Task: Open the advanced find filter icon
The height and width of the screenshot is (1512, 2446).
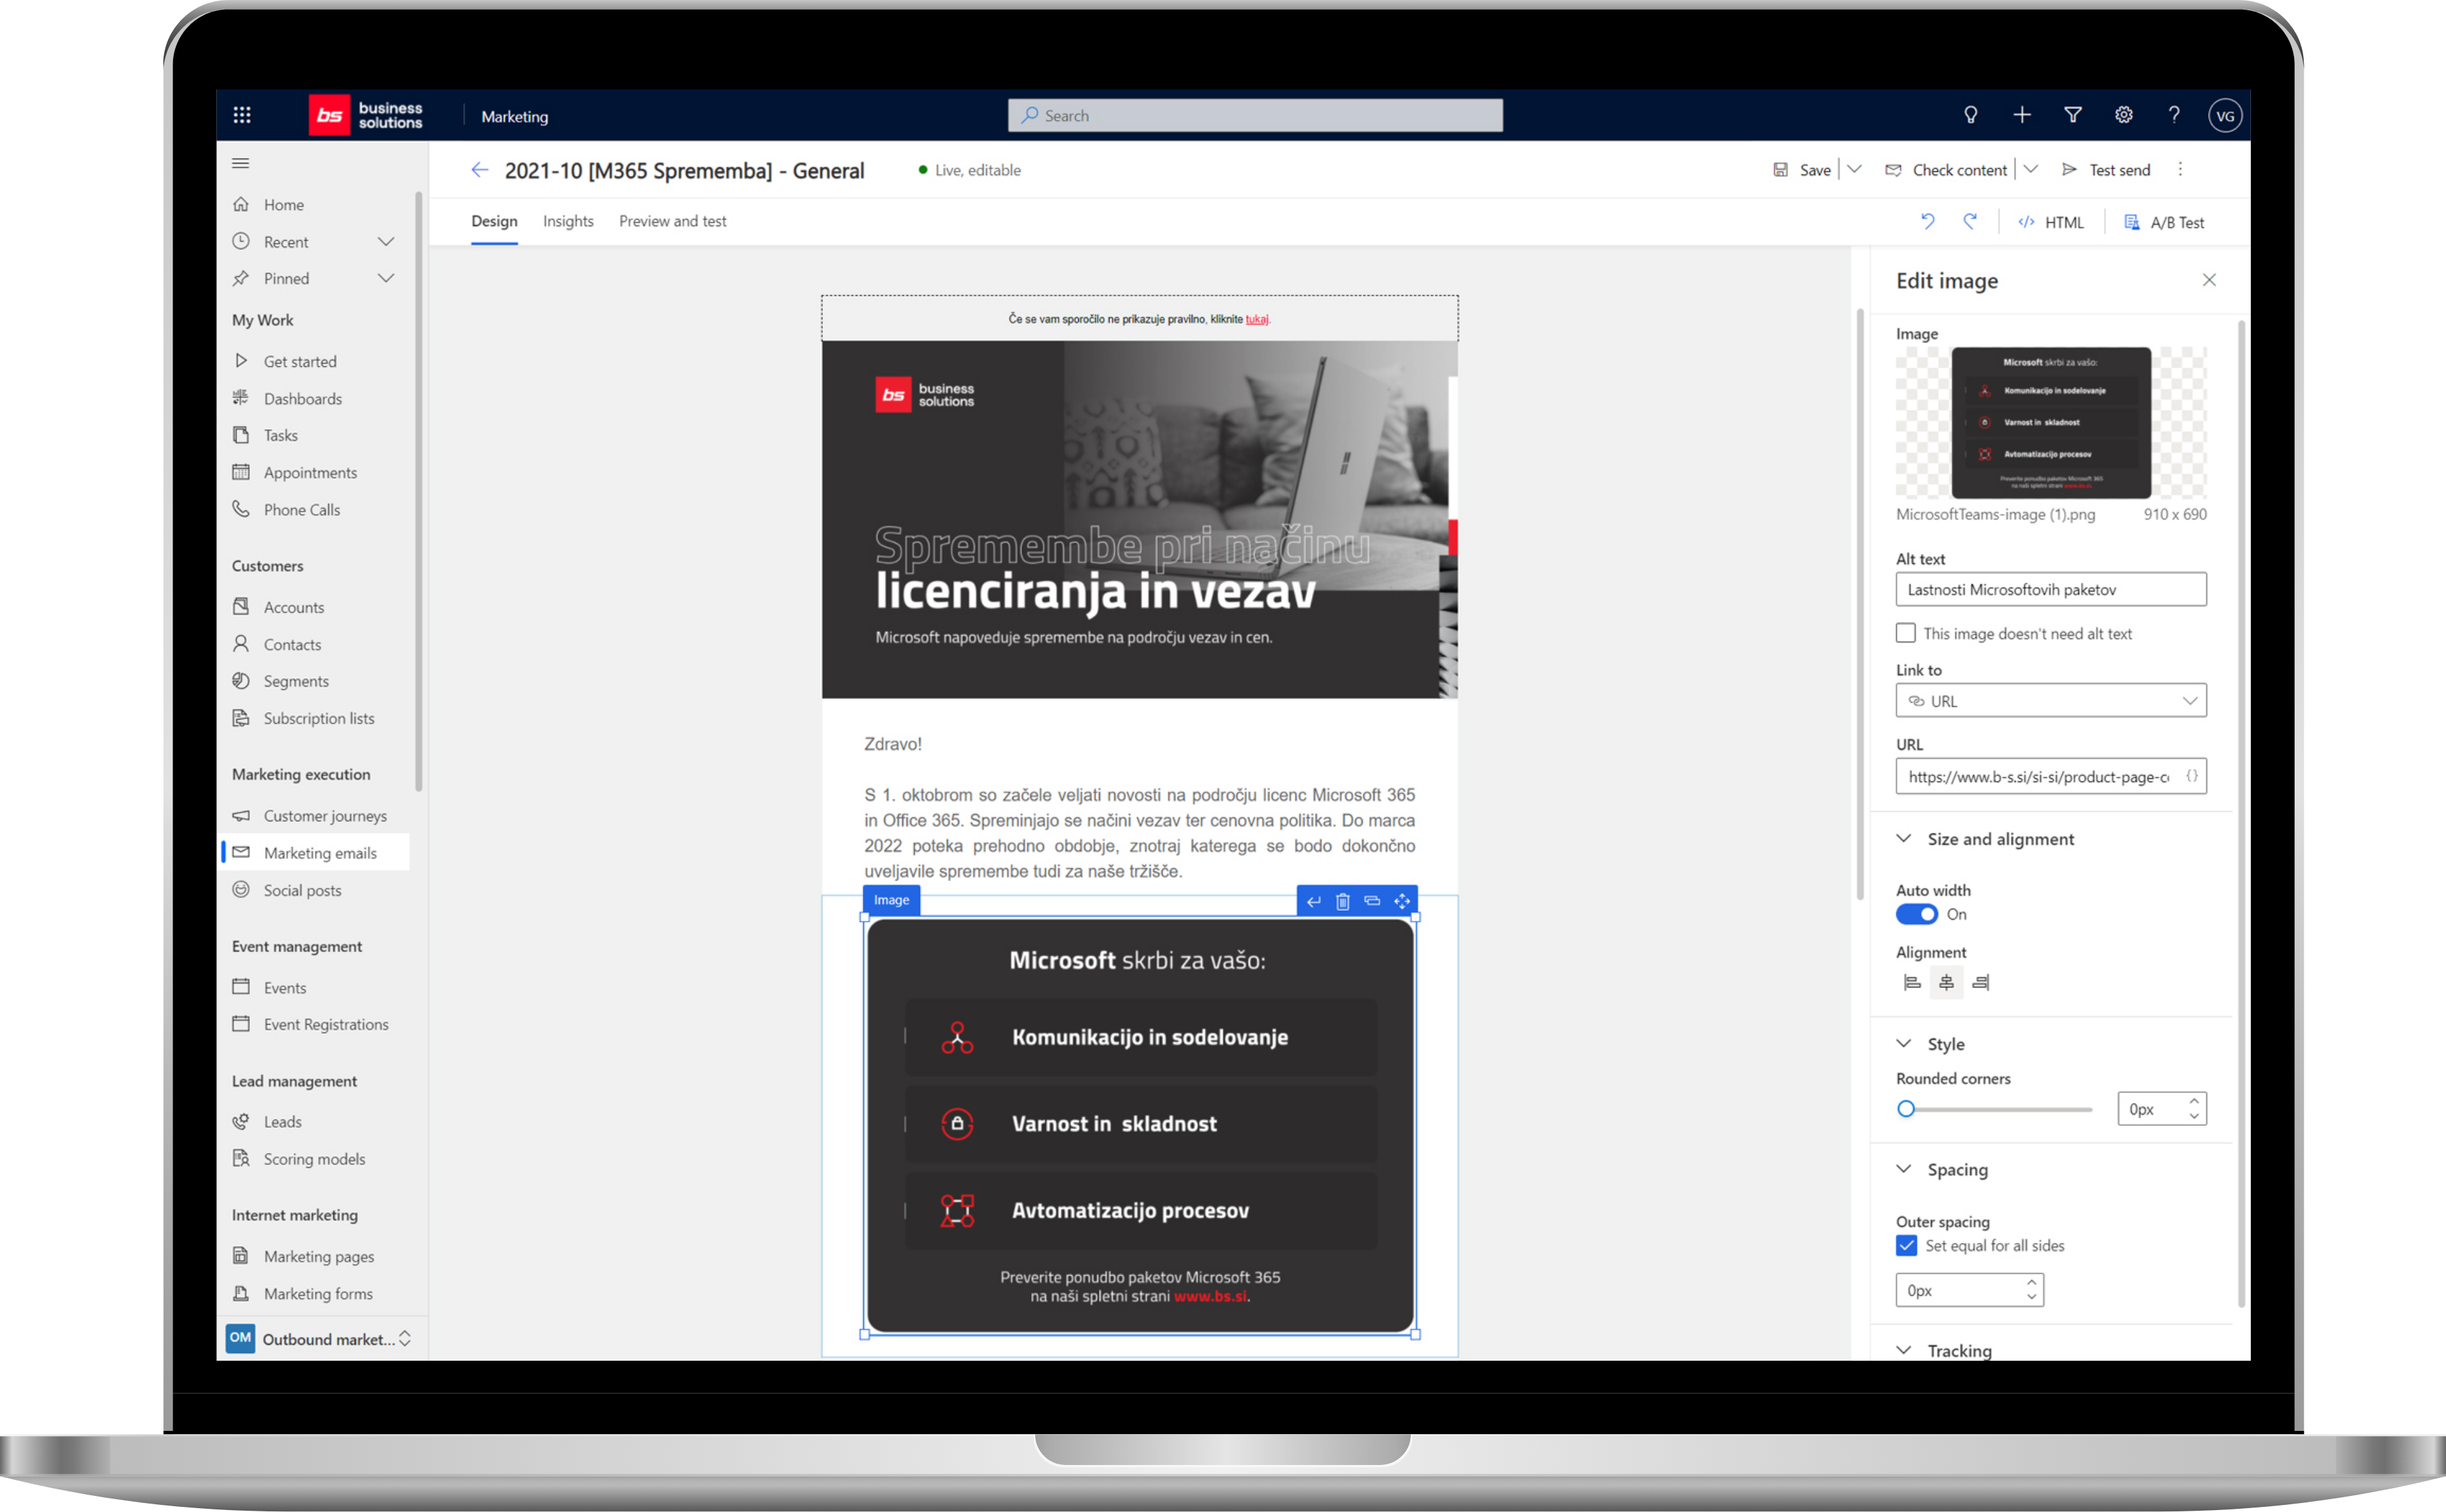Action: tap(2073, 115)
